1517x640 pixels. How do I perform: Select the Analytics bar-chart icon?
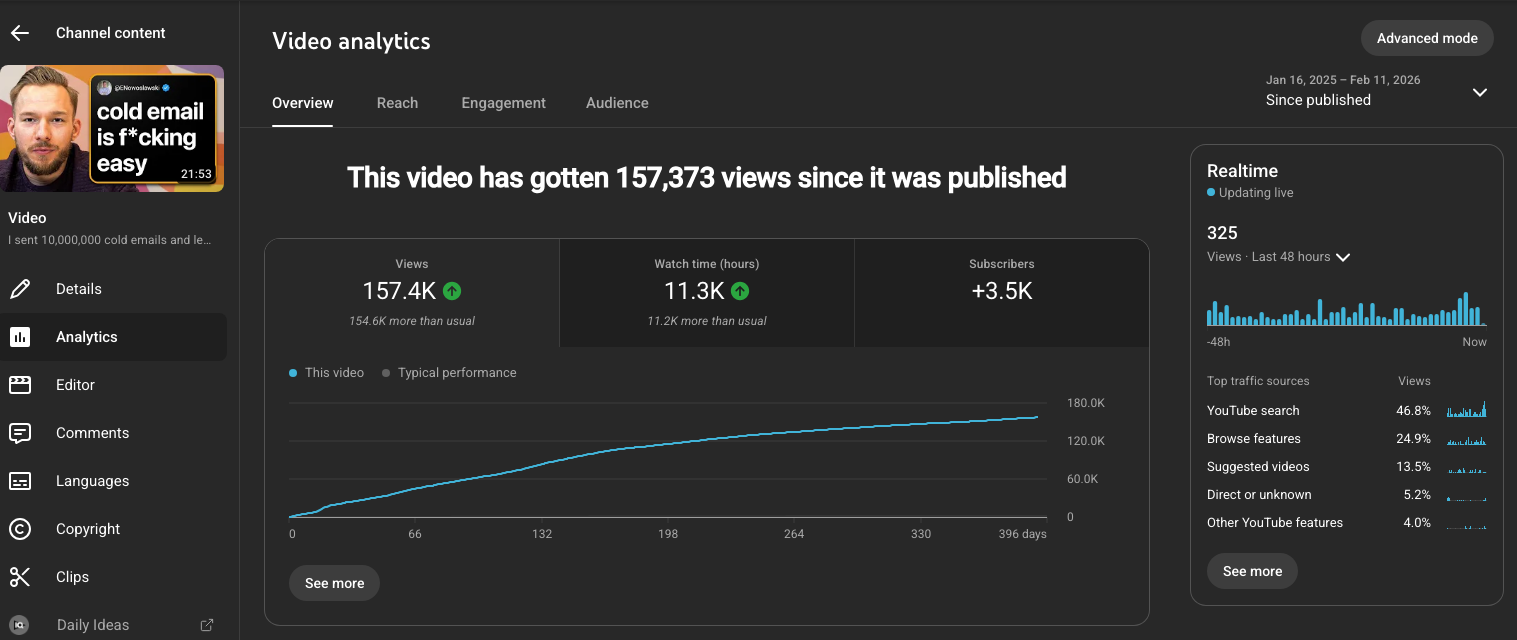pos(21,336)
